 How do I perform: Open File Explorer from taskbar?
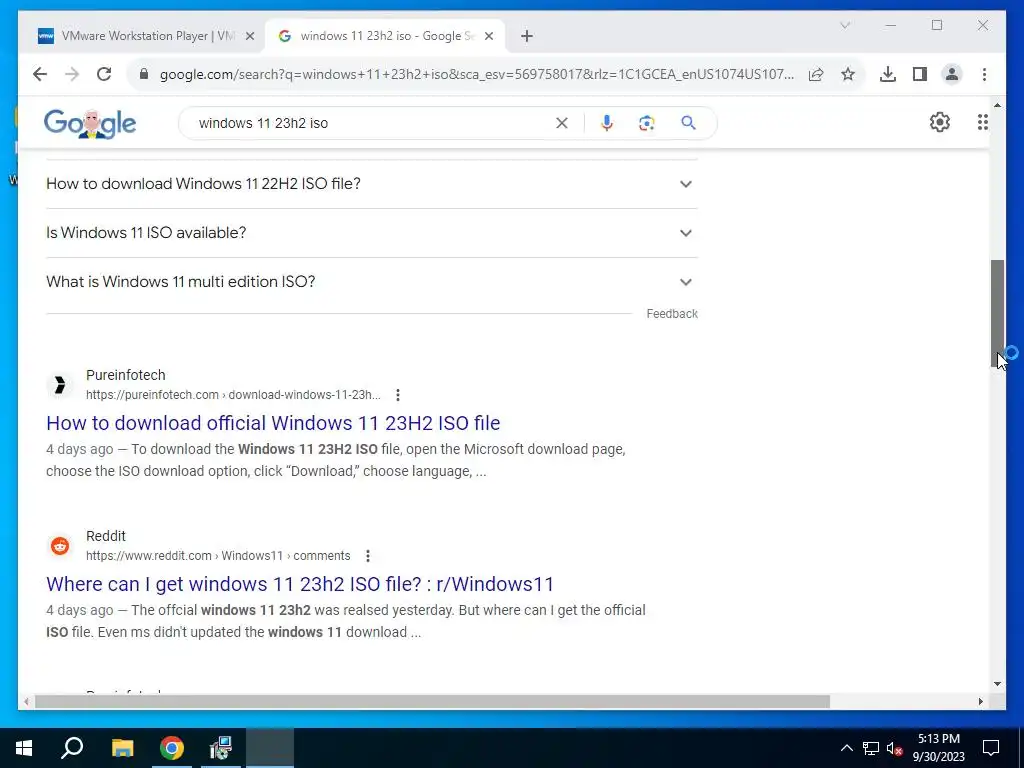point(122,748)
